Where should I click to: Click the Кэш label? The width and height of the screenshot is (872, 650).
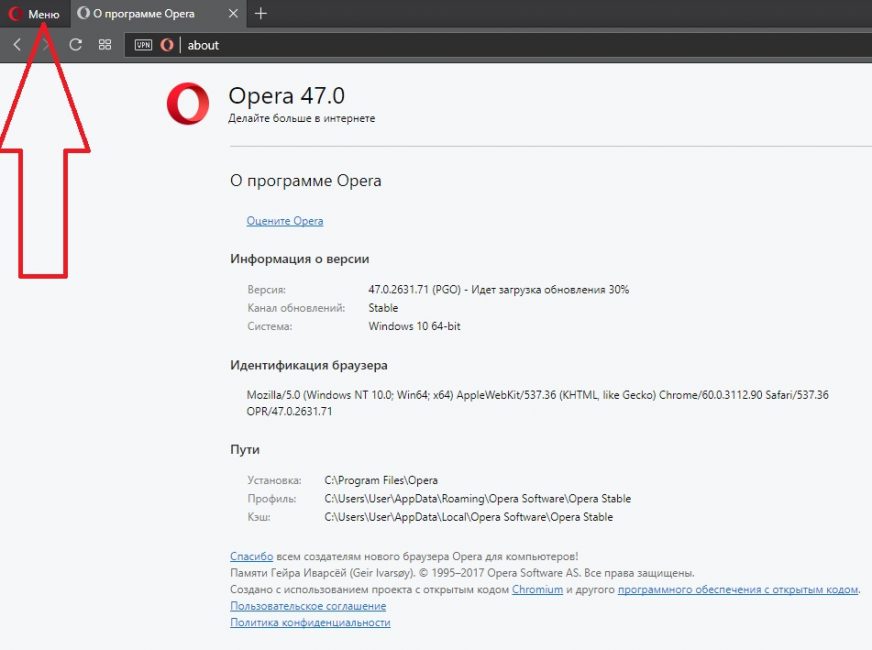pyautogui.click(x=259, y=517)
